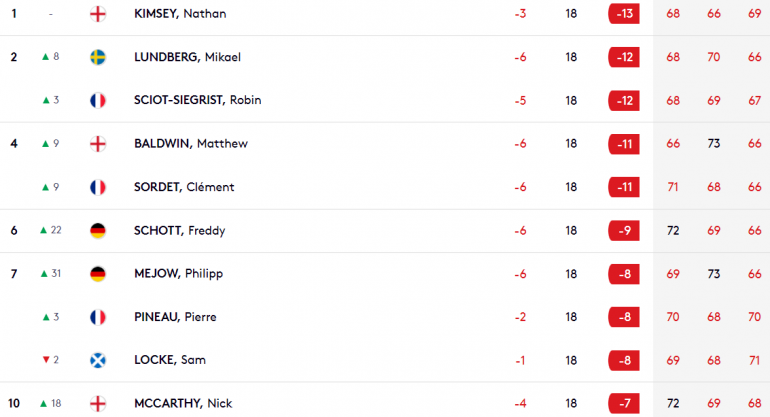Click England flag next to KIMSEY, Nathan

[98, 14]
